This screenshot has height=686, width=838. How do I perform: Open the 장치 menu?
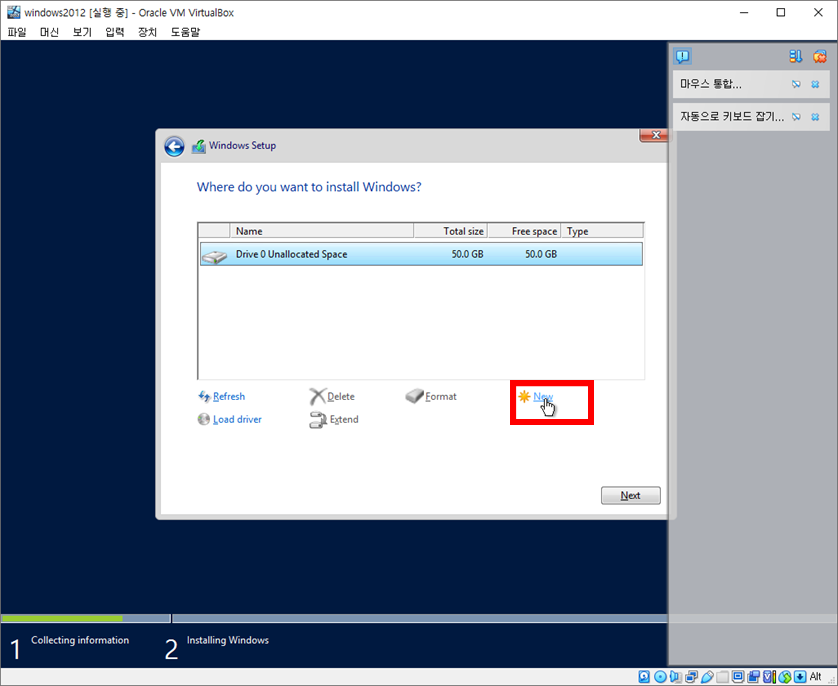[148, 32]
